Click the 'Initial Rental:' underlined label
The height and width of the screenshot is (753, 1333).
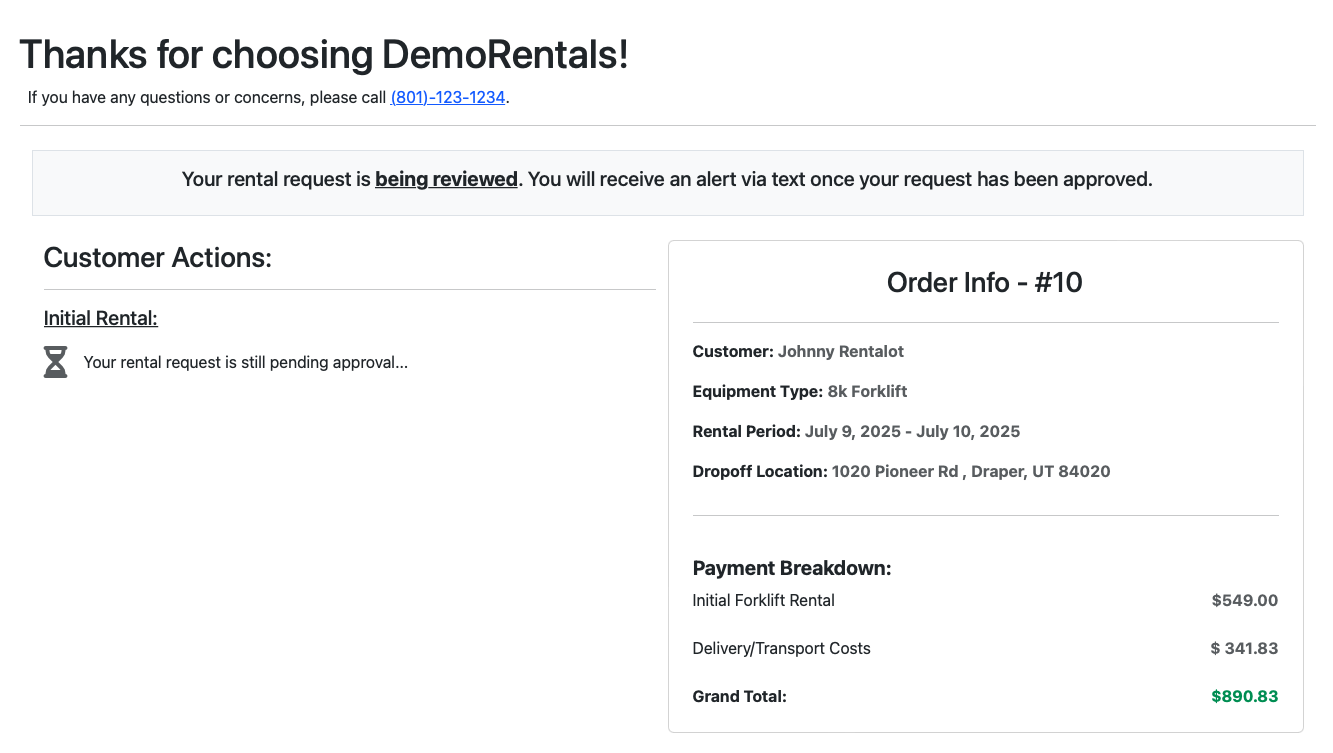pyautogui.click(x=101, y=318)
